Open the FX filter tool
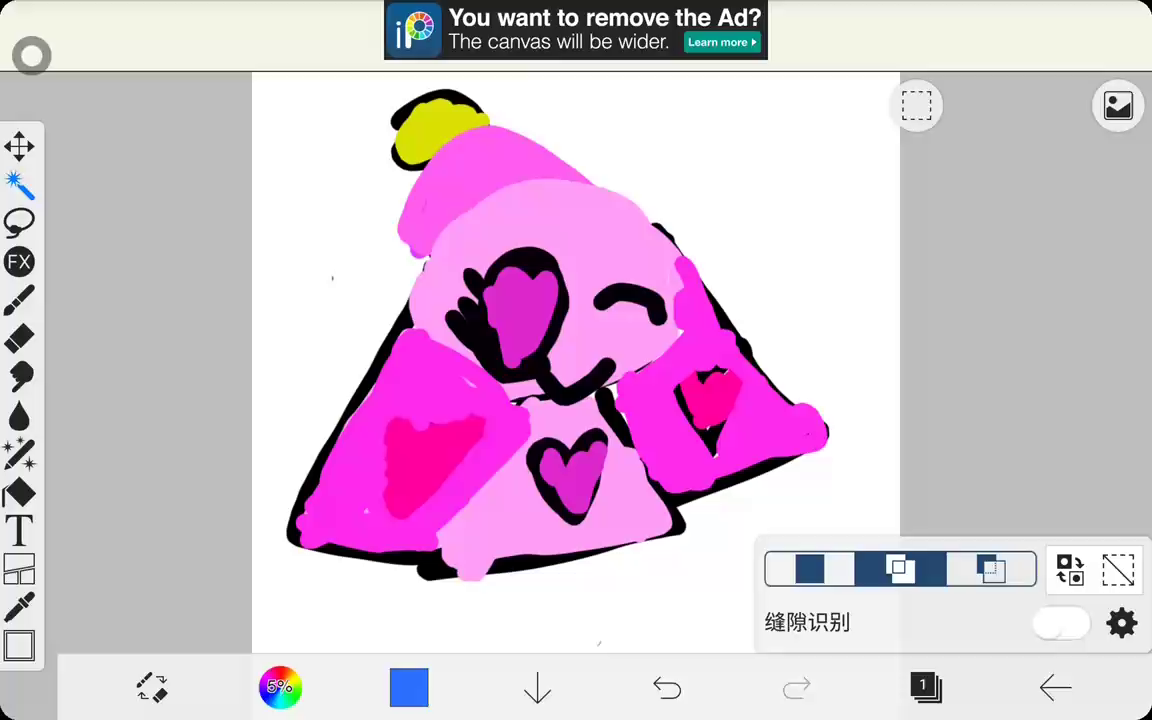Image resolution: width=1152 pixels, height=720 pixels. pyautogui.click(x=19, y=262)
